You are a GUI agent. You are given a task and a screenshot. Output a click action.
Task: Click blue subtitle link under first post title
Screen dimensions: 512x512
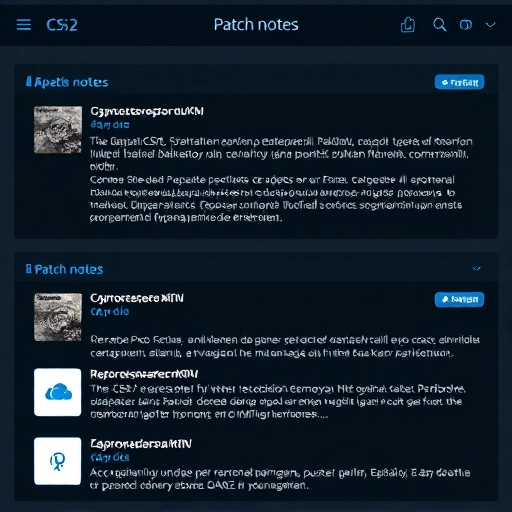coord(110,125)
